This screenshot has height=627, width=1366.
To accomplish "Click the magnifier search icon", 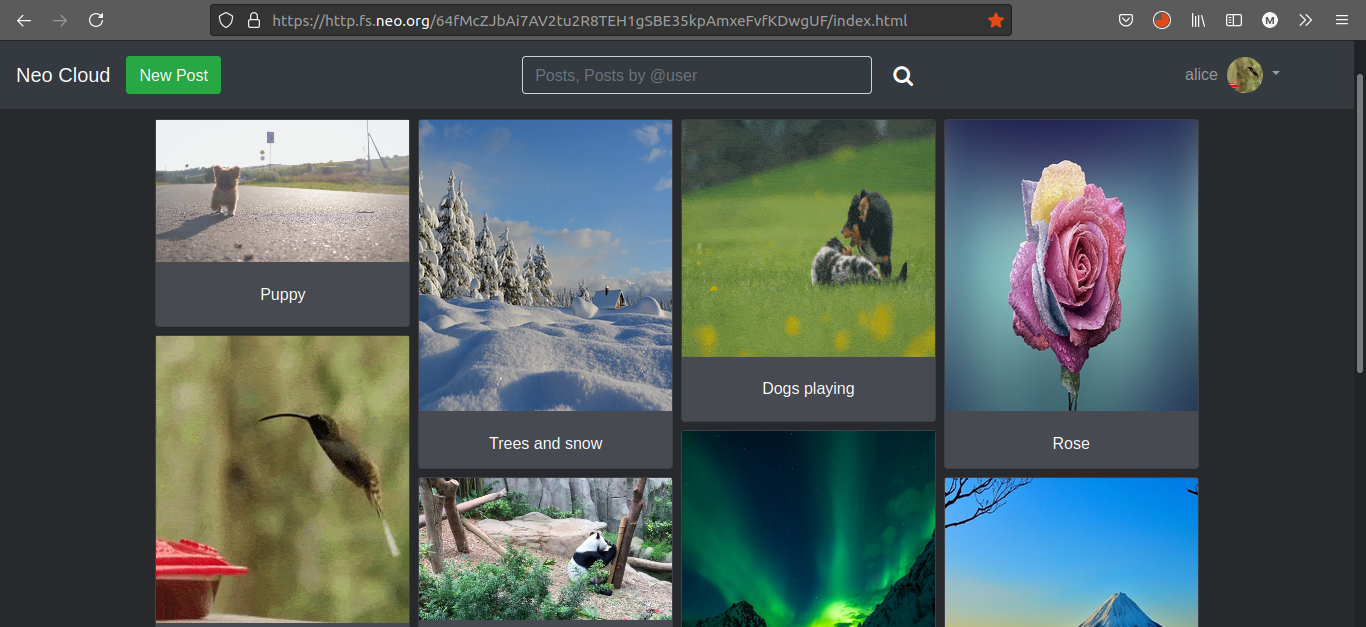I will [x=903, y=76].
